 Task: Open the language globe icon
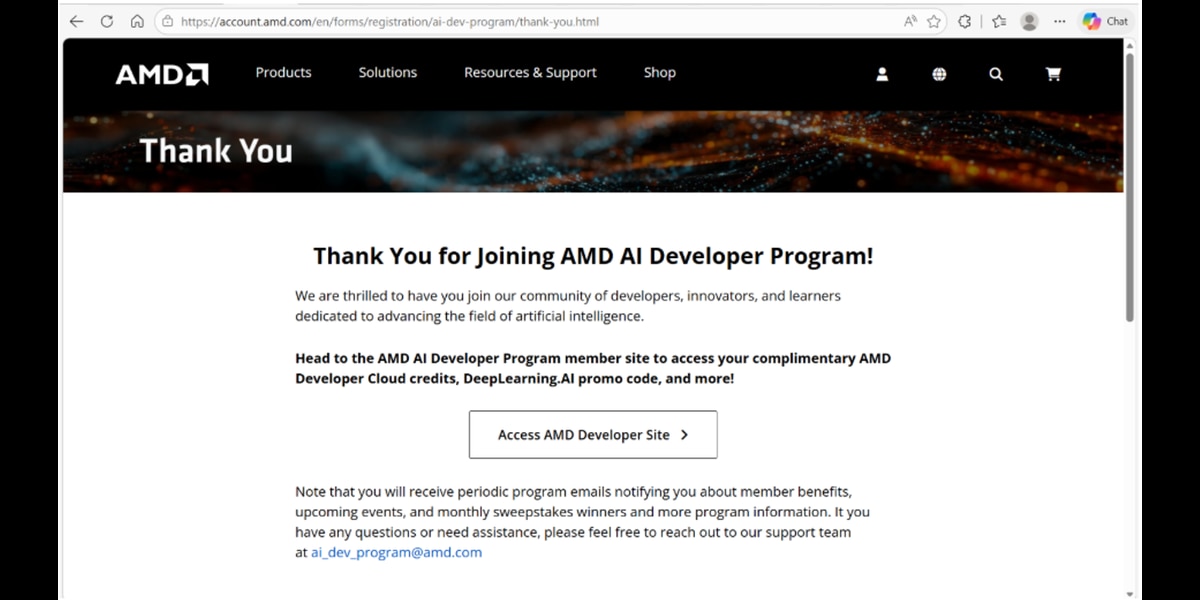pos(939,74)
